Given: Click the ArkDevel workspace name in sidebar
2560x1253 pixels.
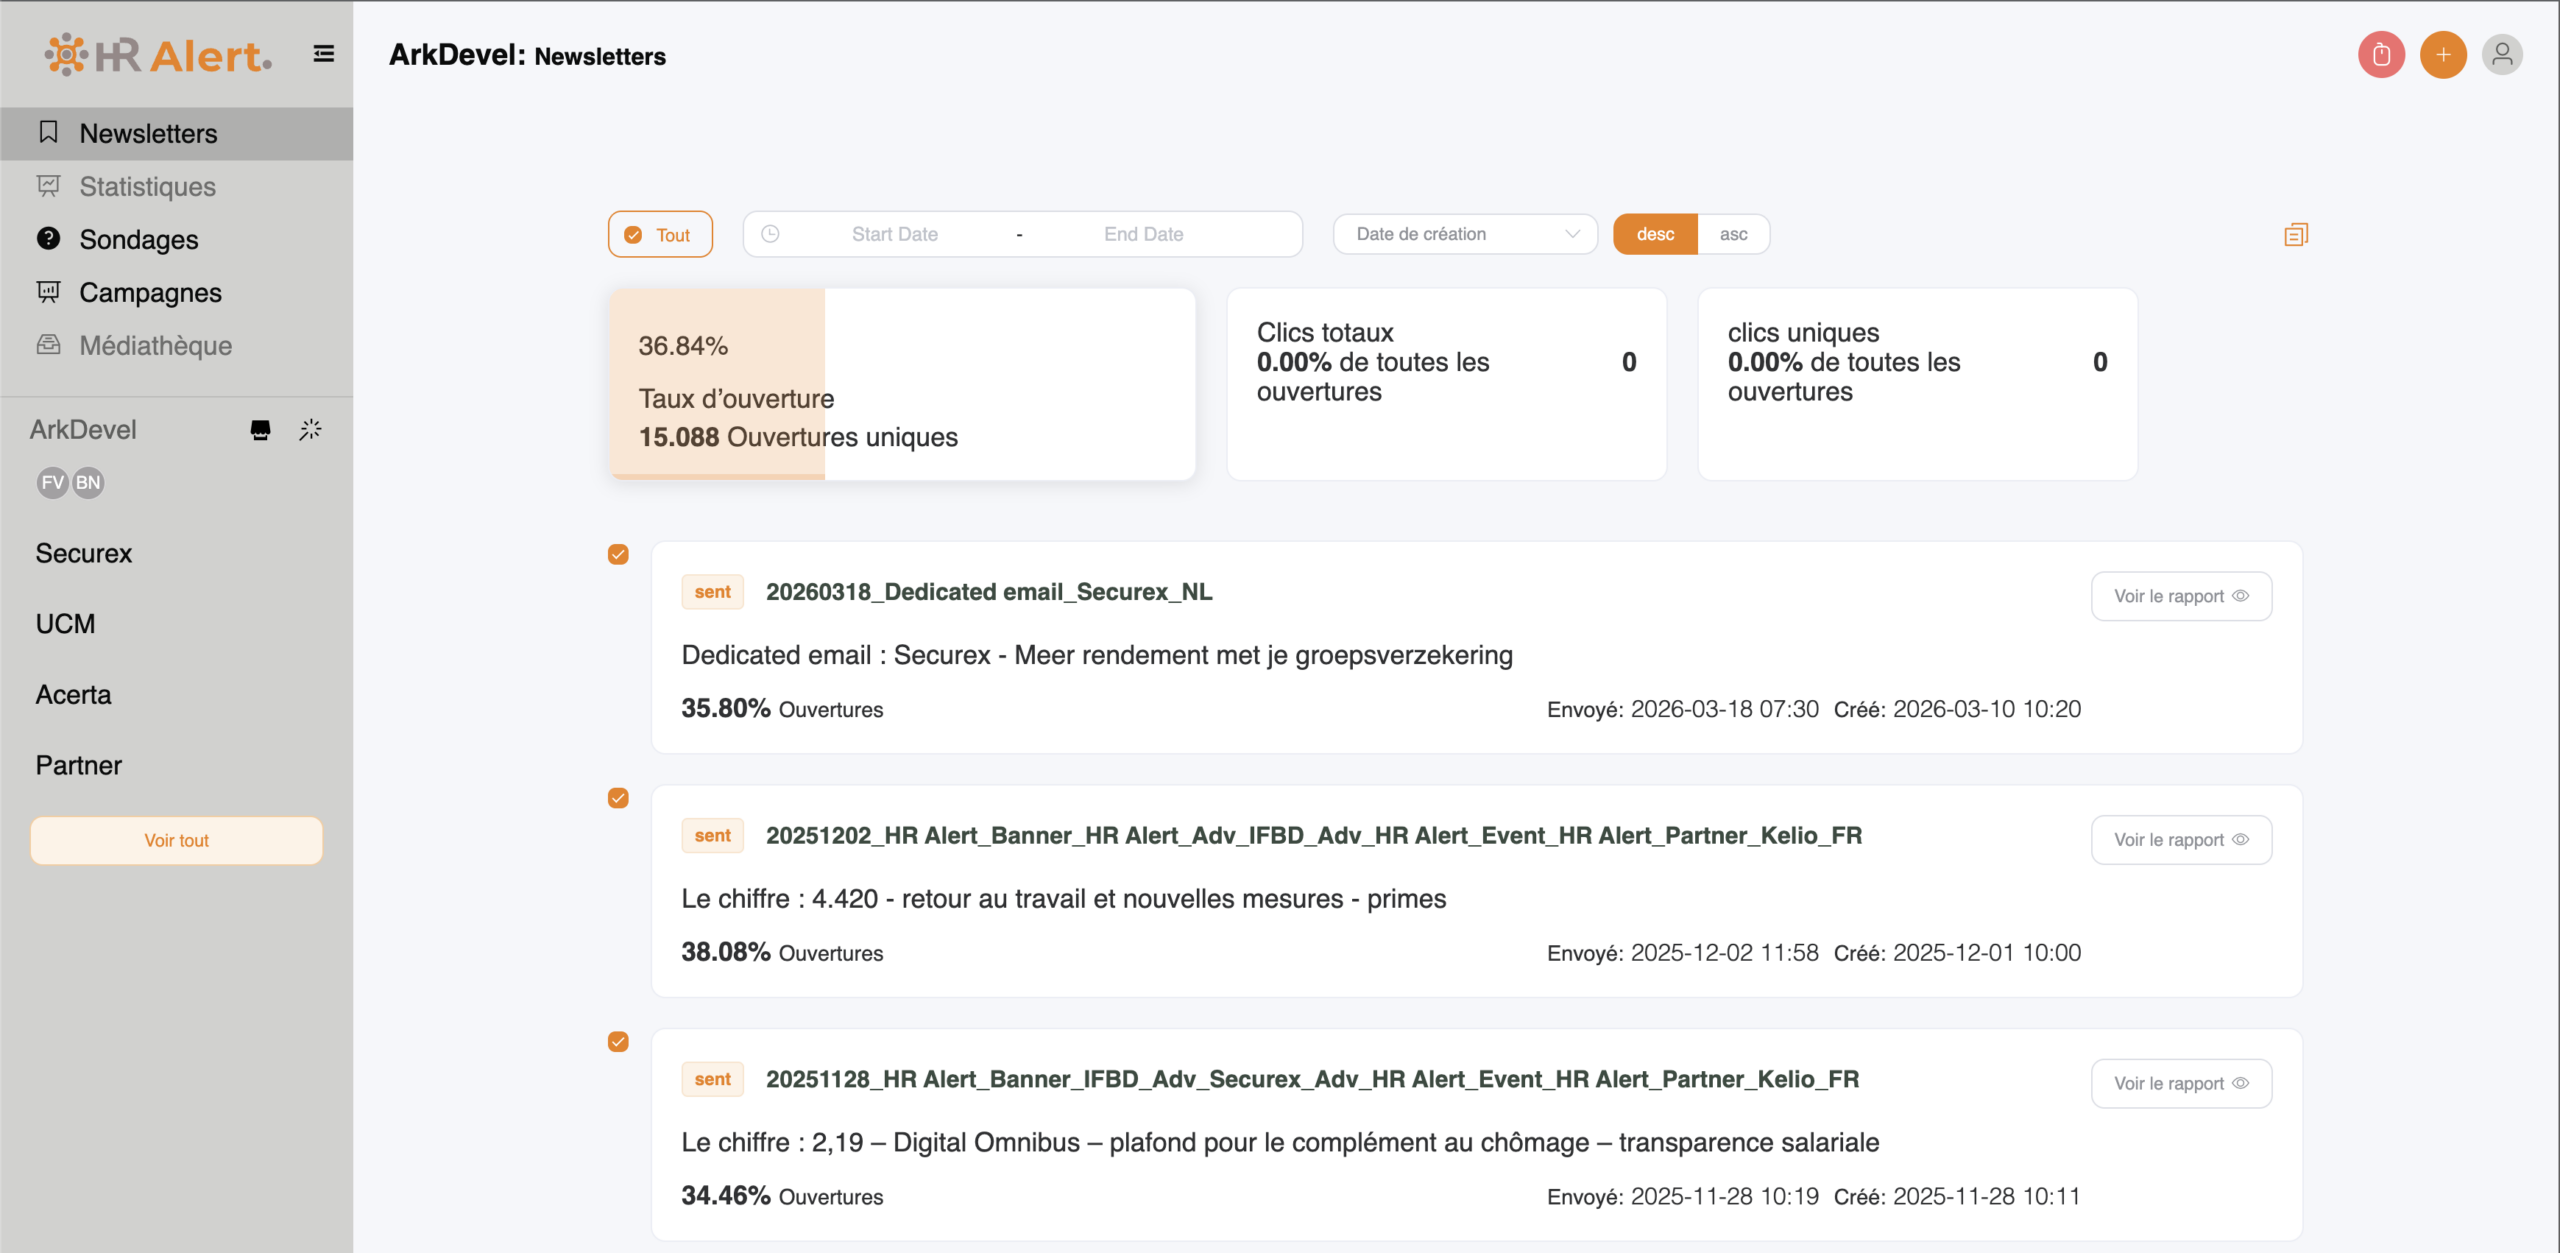Looking at the screenshot, I should (83, 430).
